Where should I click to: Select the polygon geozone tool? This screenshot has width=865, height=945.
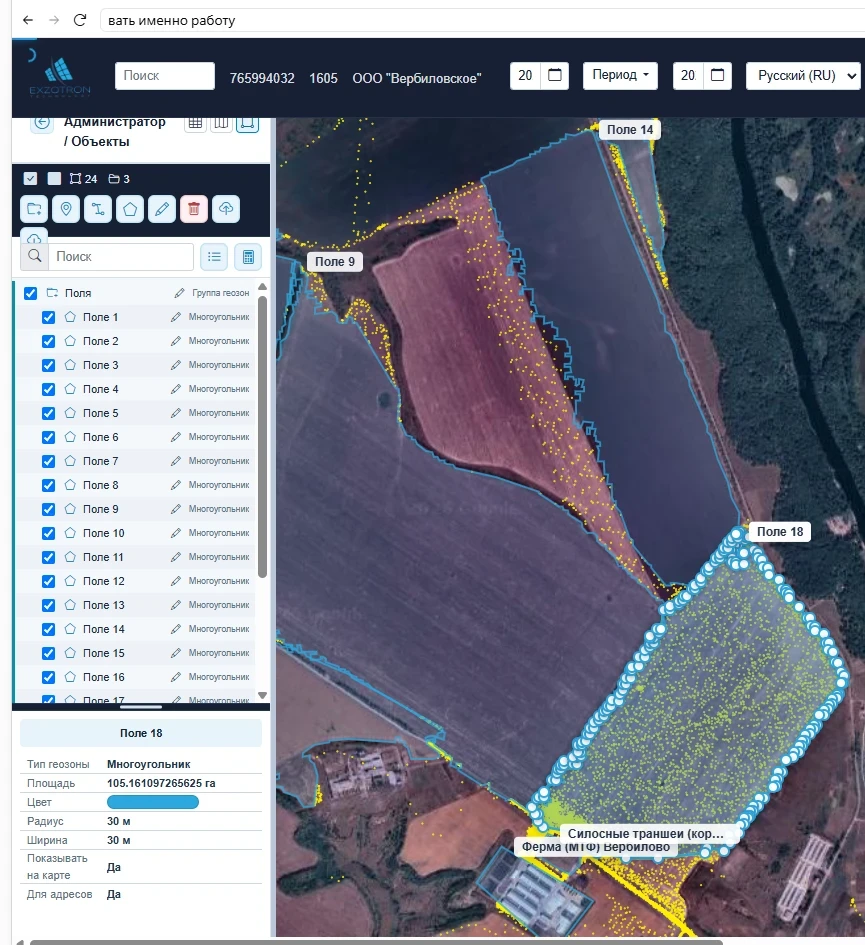click(x=130, y=209)
